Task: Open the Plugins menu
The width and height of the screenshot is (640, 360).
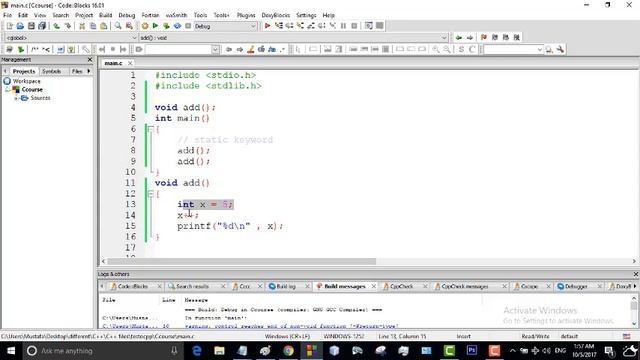Action: 246,15
